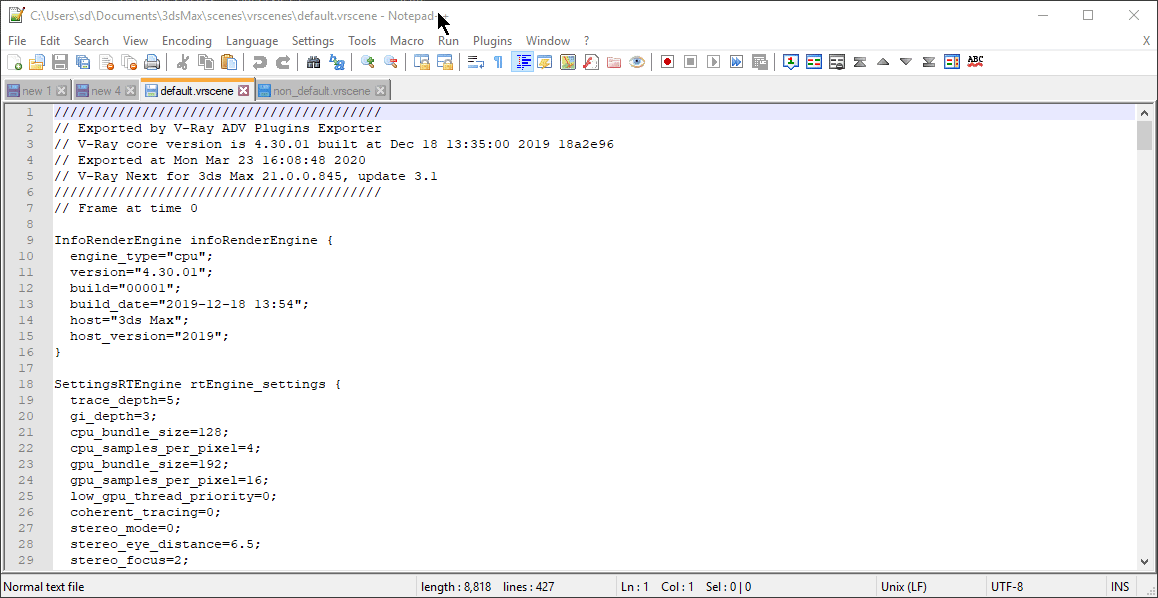Close the non_default.vrscene tab

click(380, 91)
